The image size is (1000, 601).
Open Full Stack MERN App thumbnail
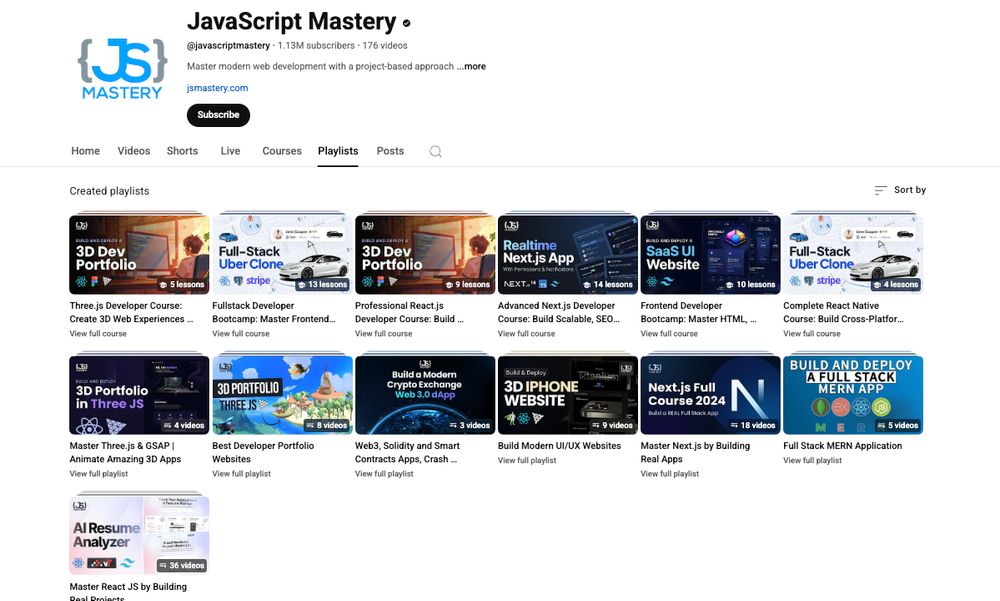[853, 395]
